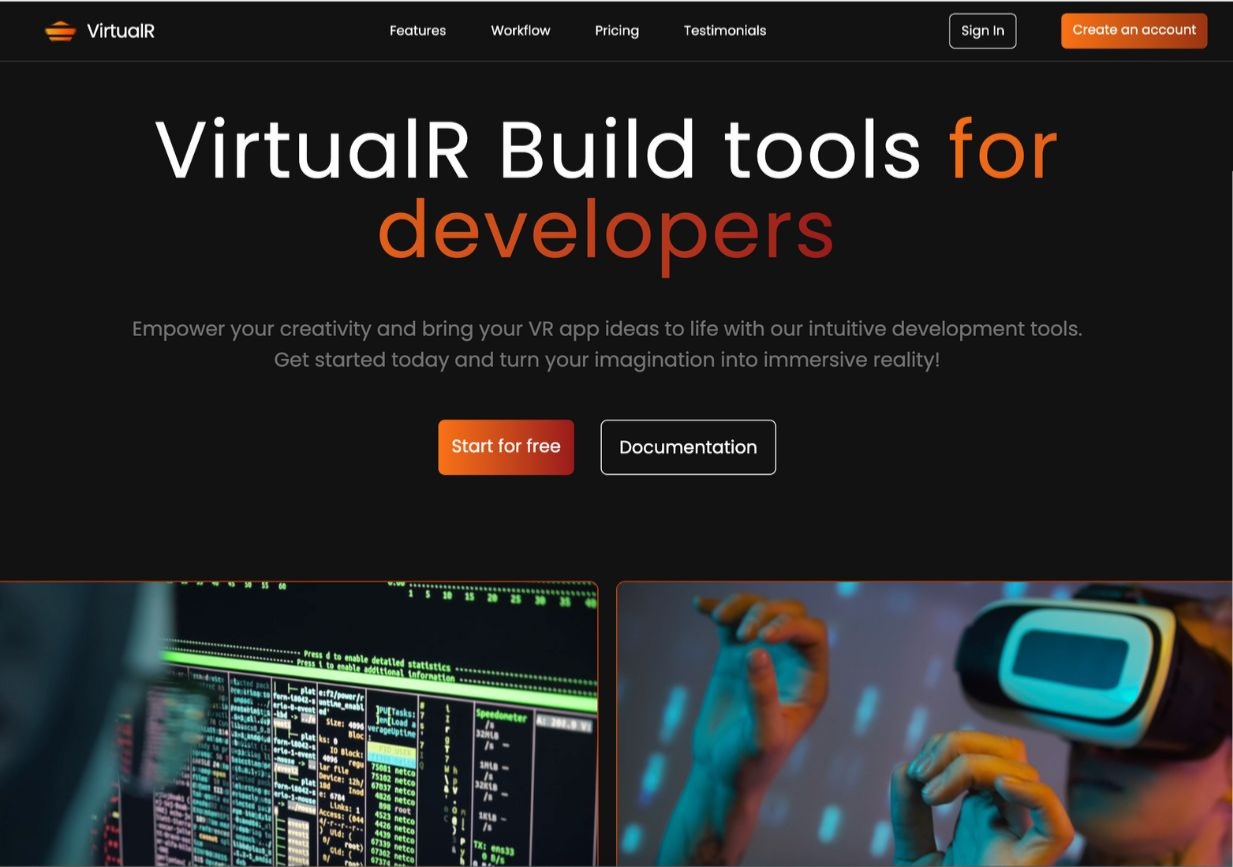Click the VirtualR brand name in header

click(120, 31)
